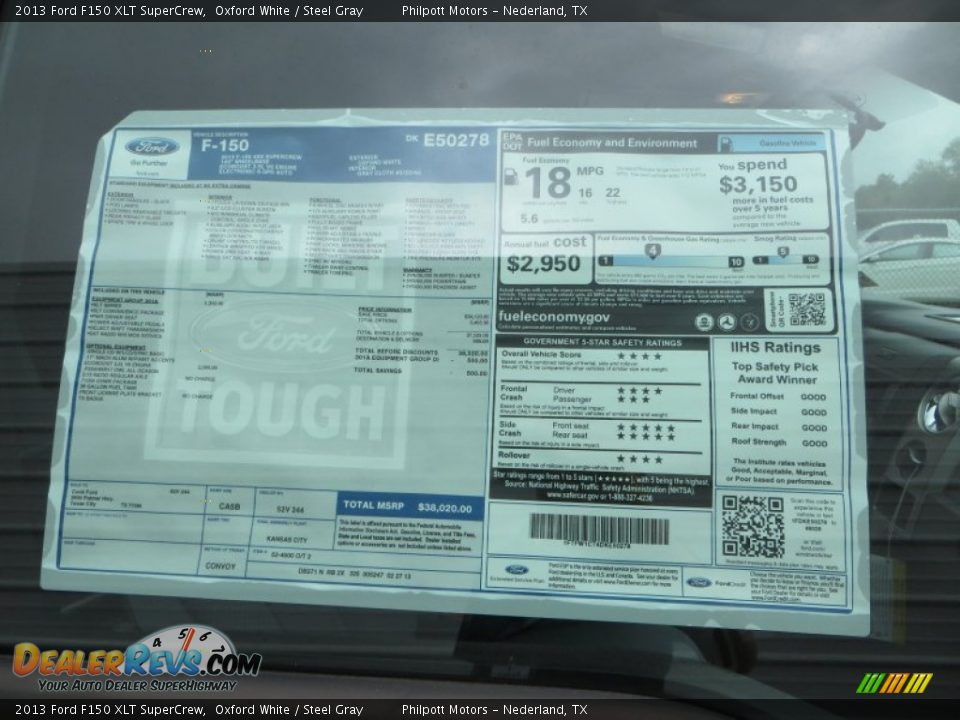
Task: Toggle the Smog Rating scale value 10
Action: (810, 259)
